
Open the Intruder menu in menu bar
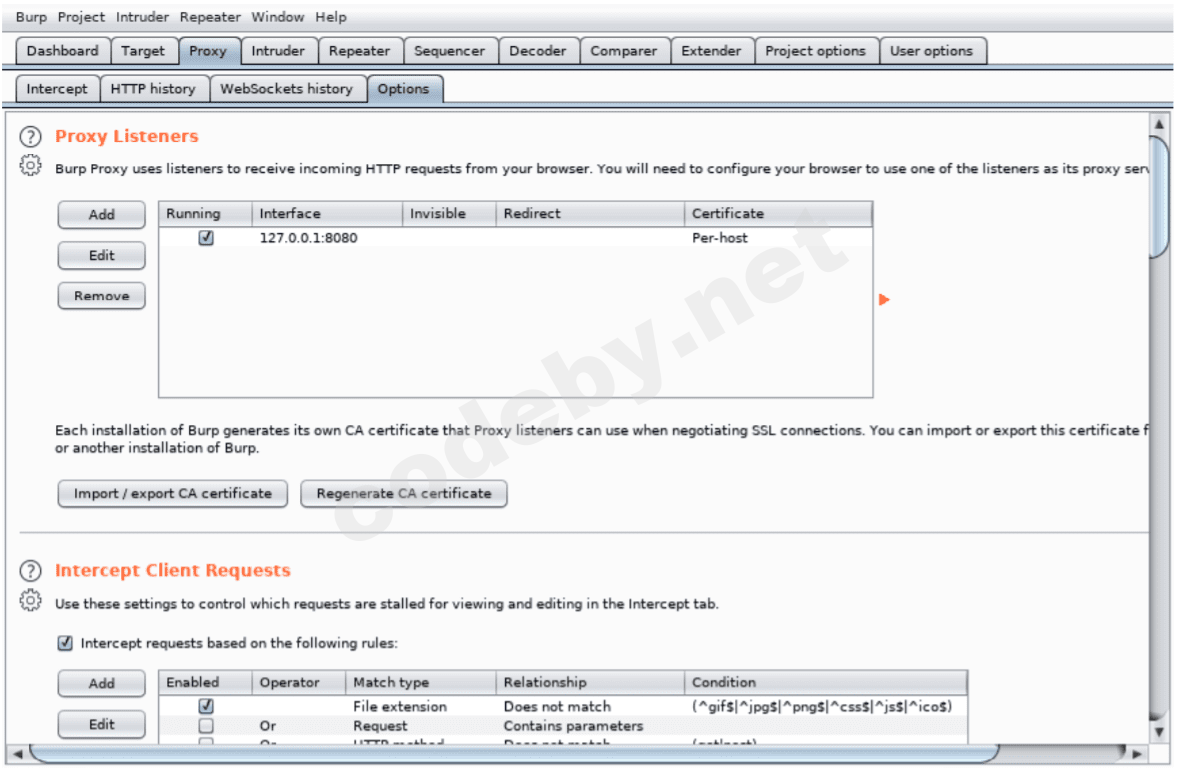point(142,17)
